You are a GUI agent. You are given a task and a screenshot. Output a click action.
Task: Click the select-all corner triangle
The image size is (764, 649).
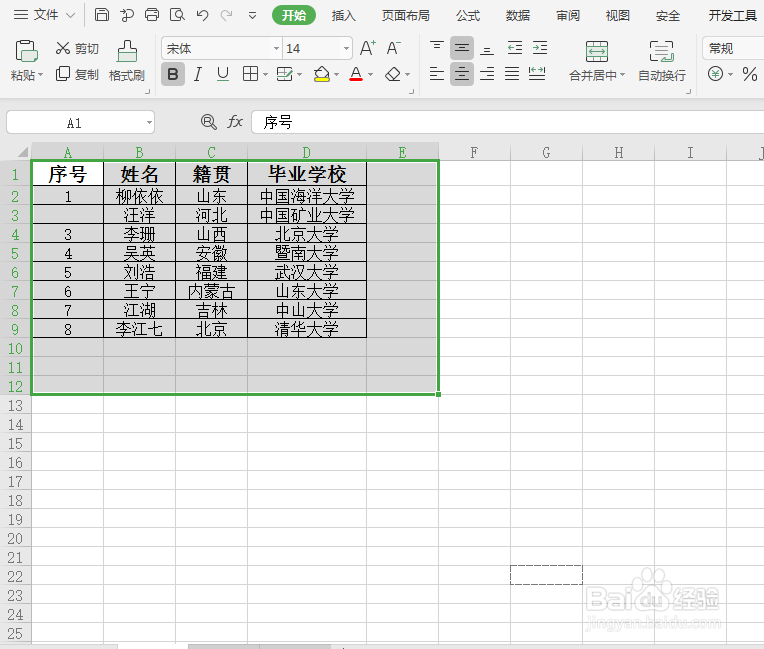[22, 153]
